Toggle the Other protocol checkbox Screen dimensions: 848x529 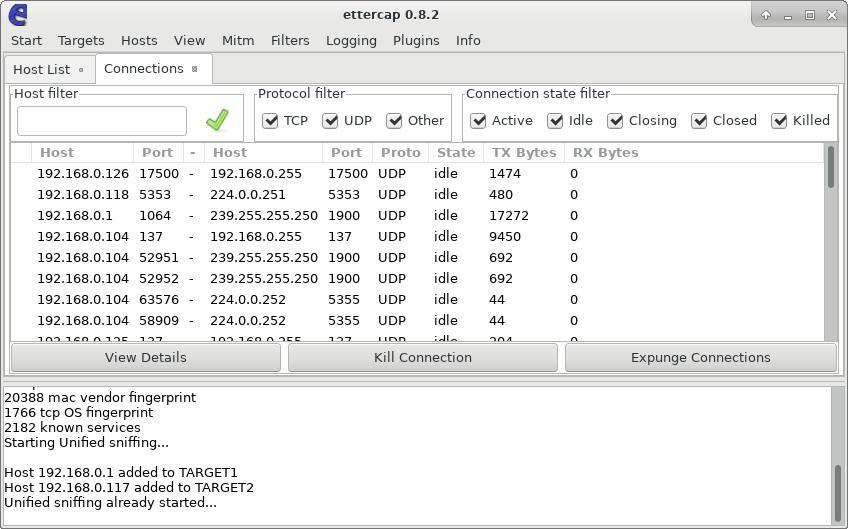394,121
